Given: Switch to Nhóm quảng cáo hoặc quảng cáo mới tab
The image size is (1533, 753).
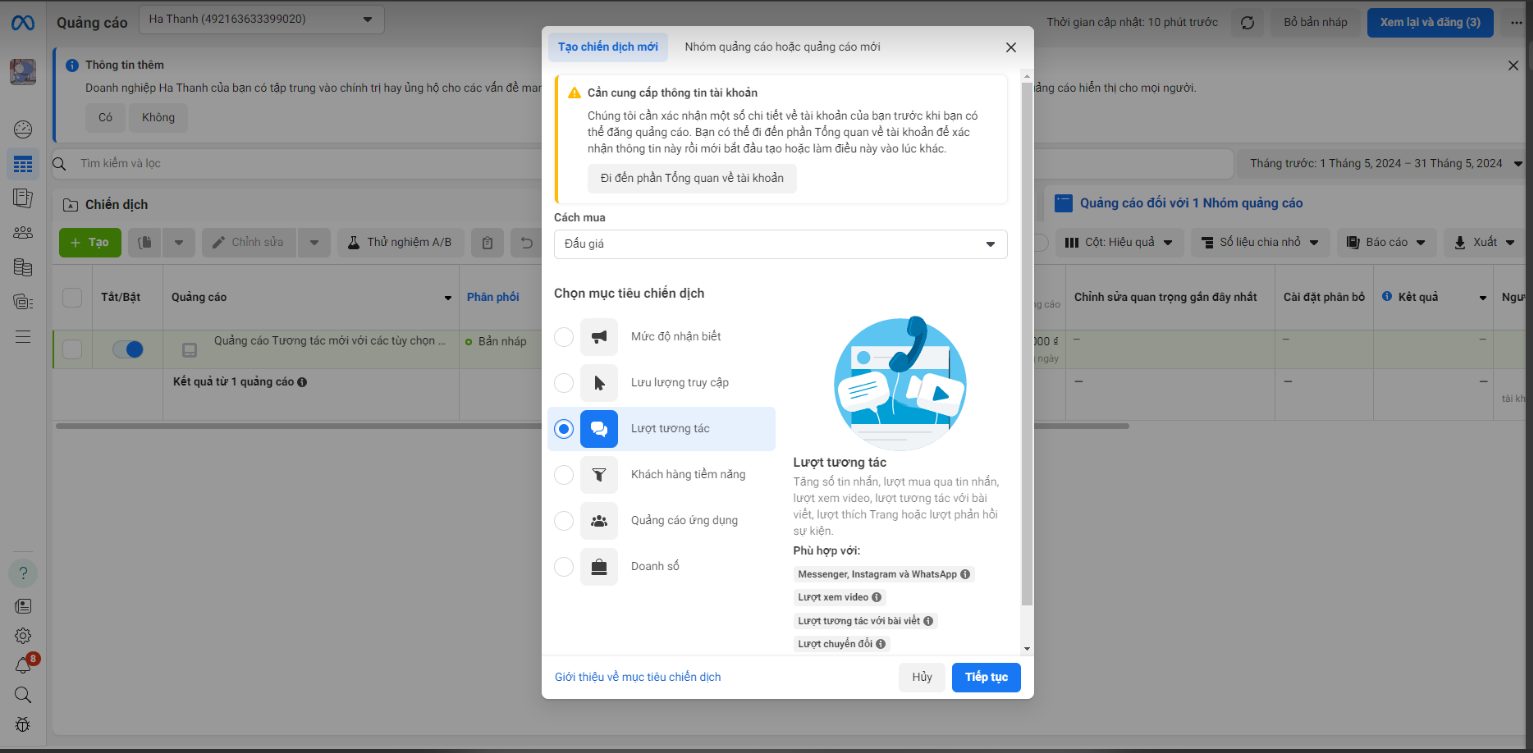Looking at the screenshot, I should (x=782, y=47).
